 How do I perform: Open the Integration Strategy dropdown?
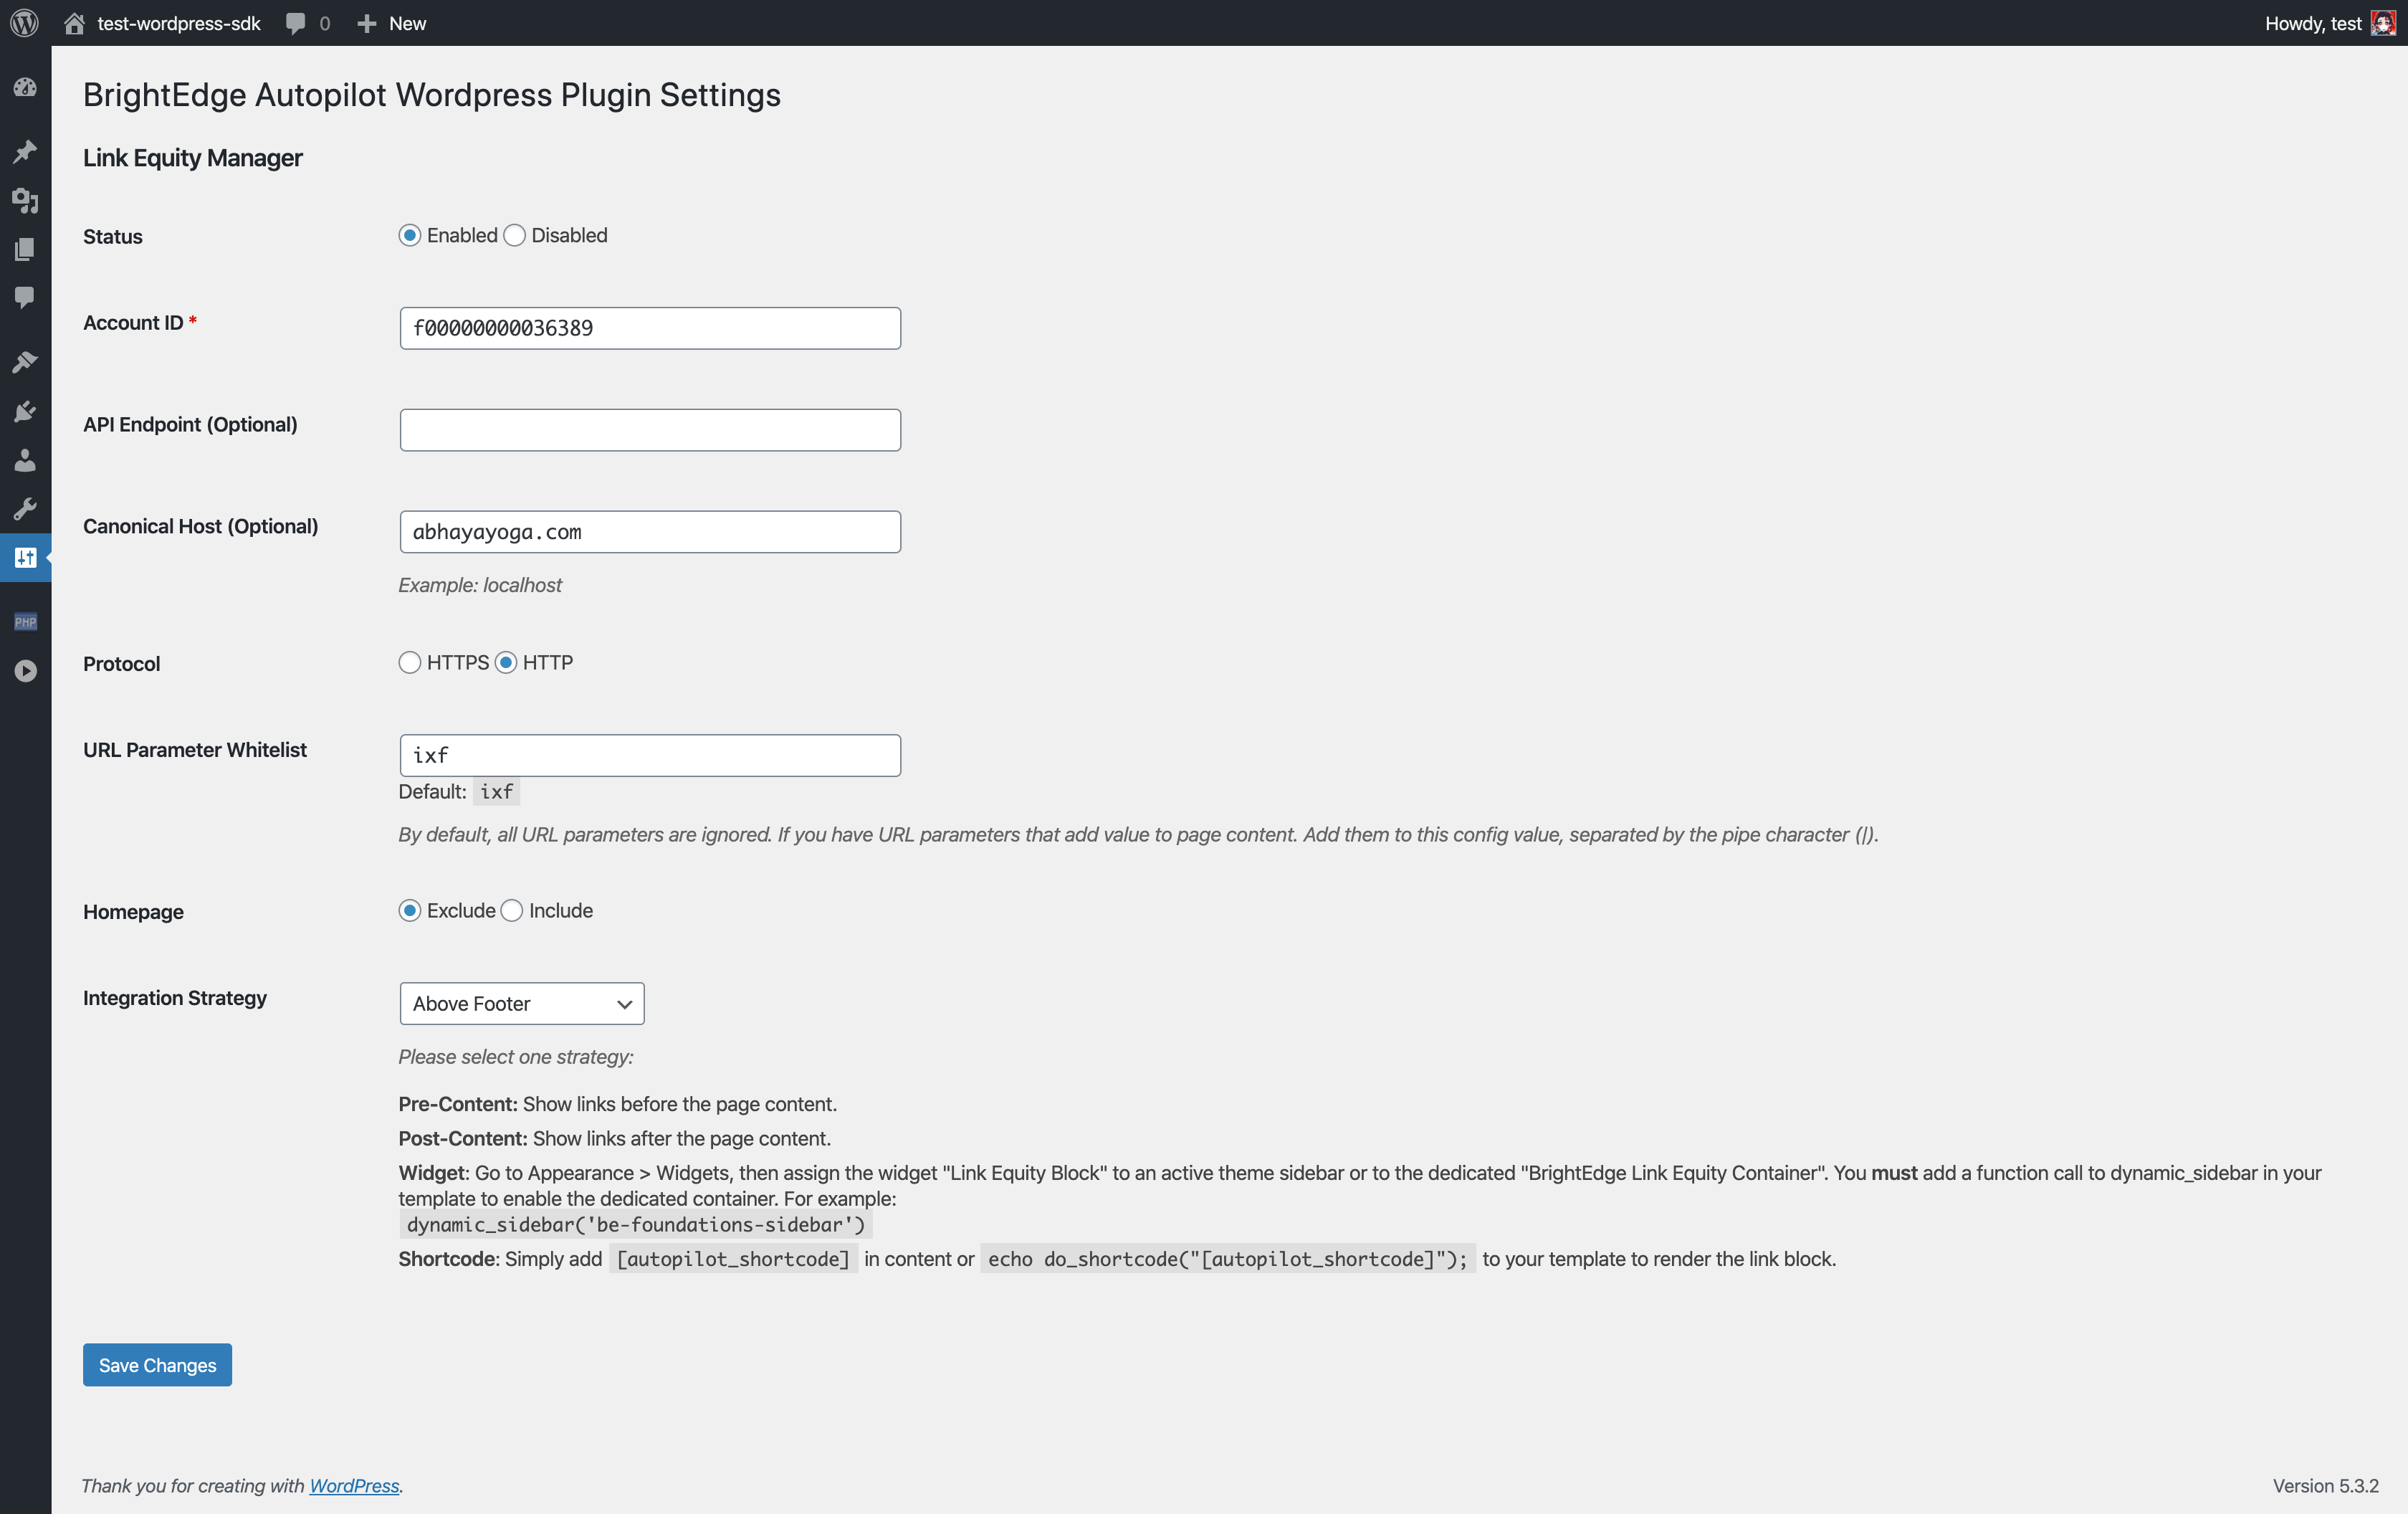(x=521, y=1003)
